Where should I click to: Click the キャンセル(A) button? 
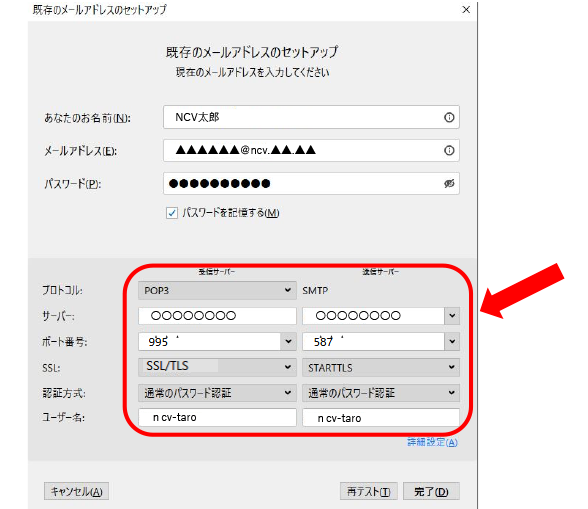76,491
